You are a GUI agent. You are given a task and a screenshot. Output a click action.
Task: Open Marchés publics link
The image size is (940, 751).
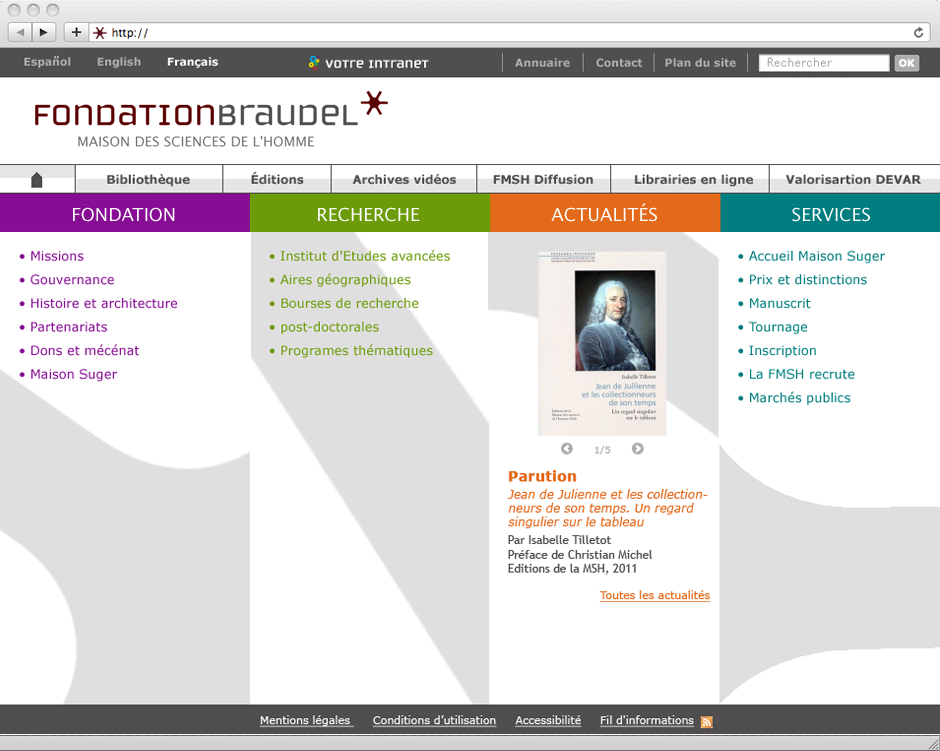click(x=800, y=397)
